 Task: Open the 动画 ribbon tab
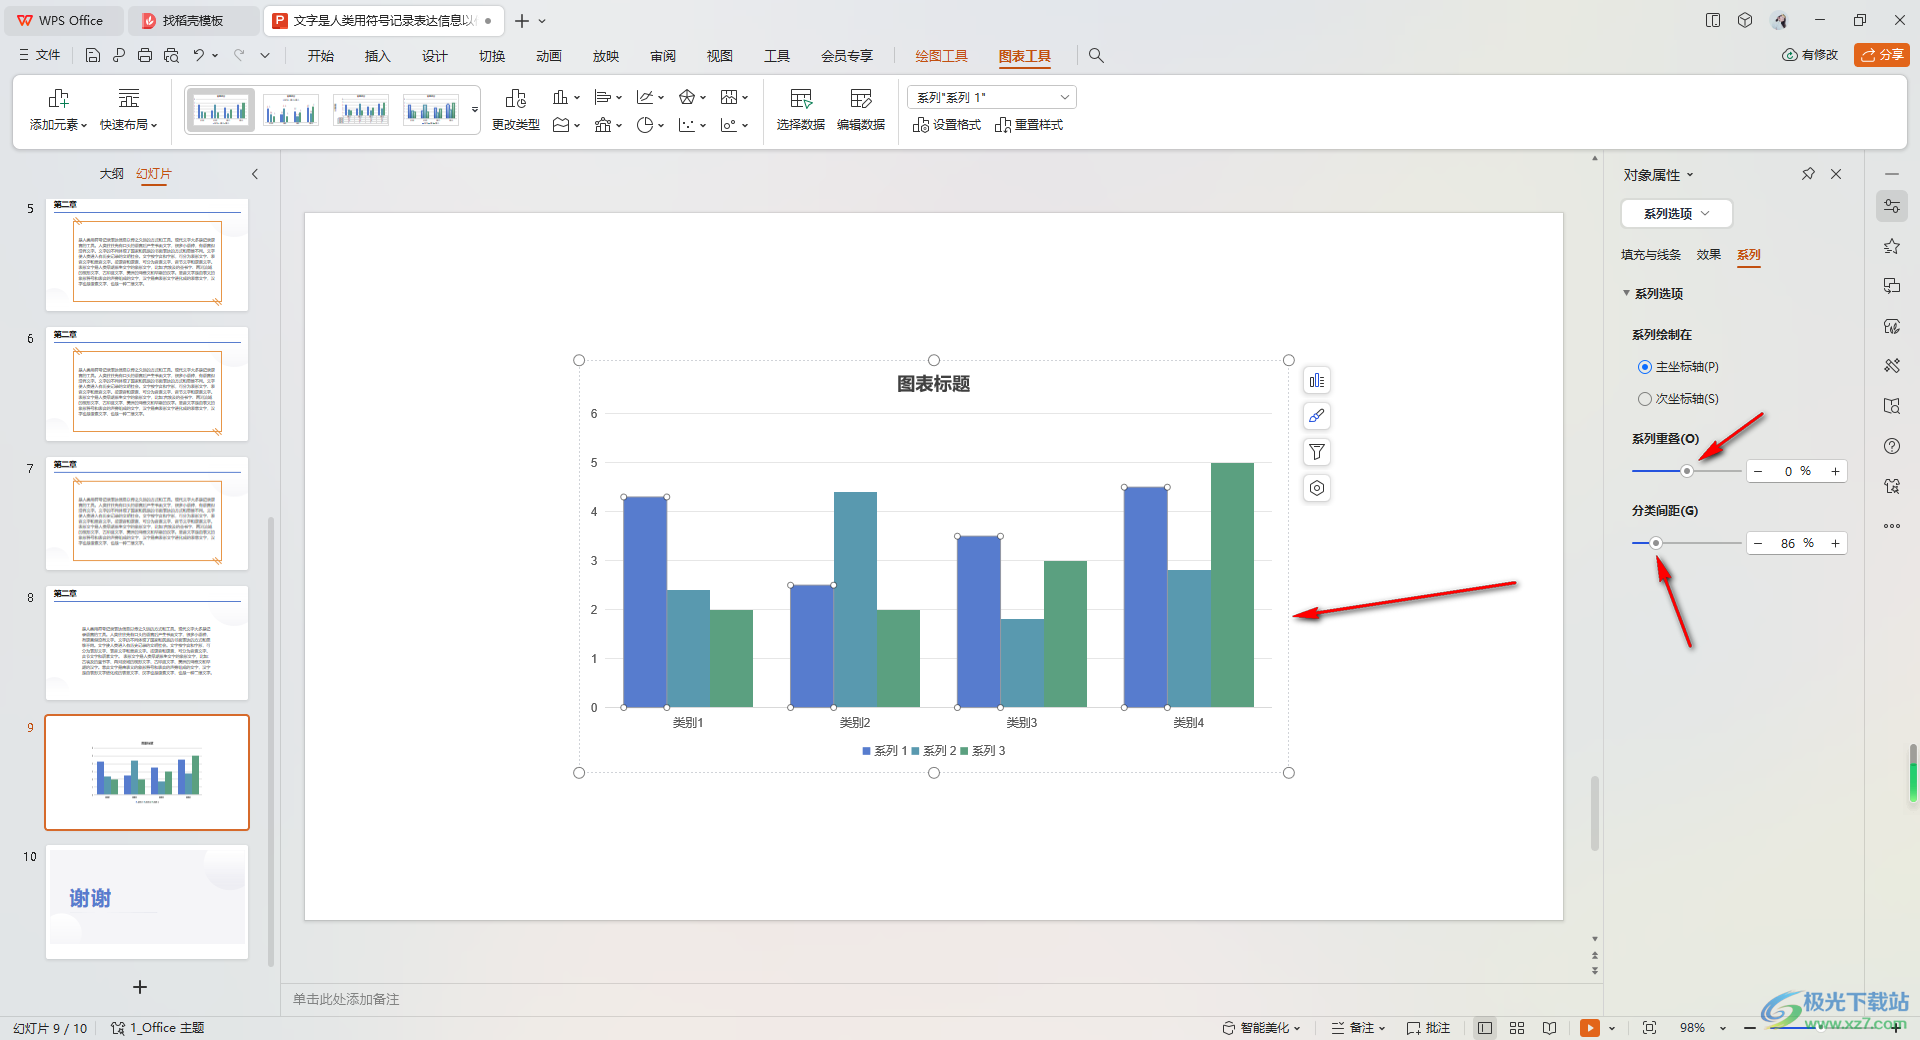tap(549, 56)
